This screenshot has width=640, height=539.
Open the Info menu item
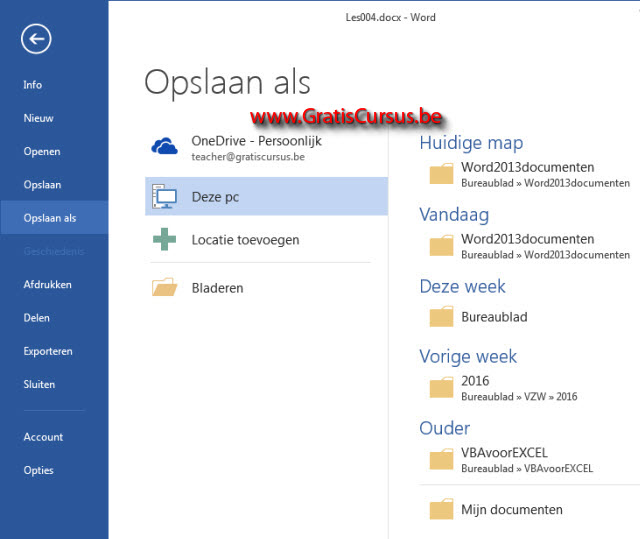click(x=32, y=85)
